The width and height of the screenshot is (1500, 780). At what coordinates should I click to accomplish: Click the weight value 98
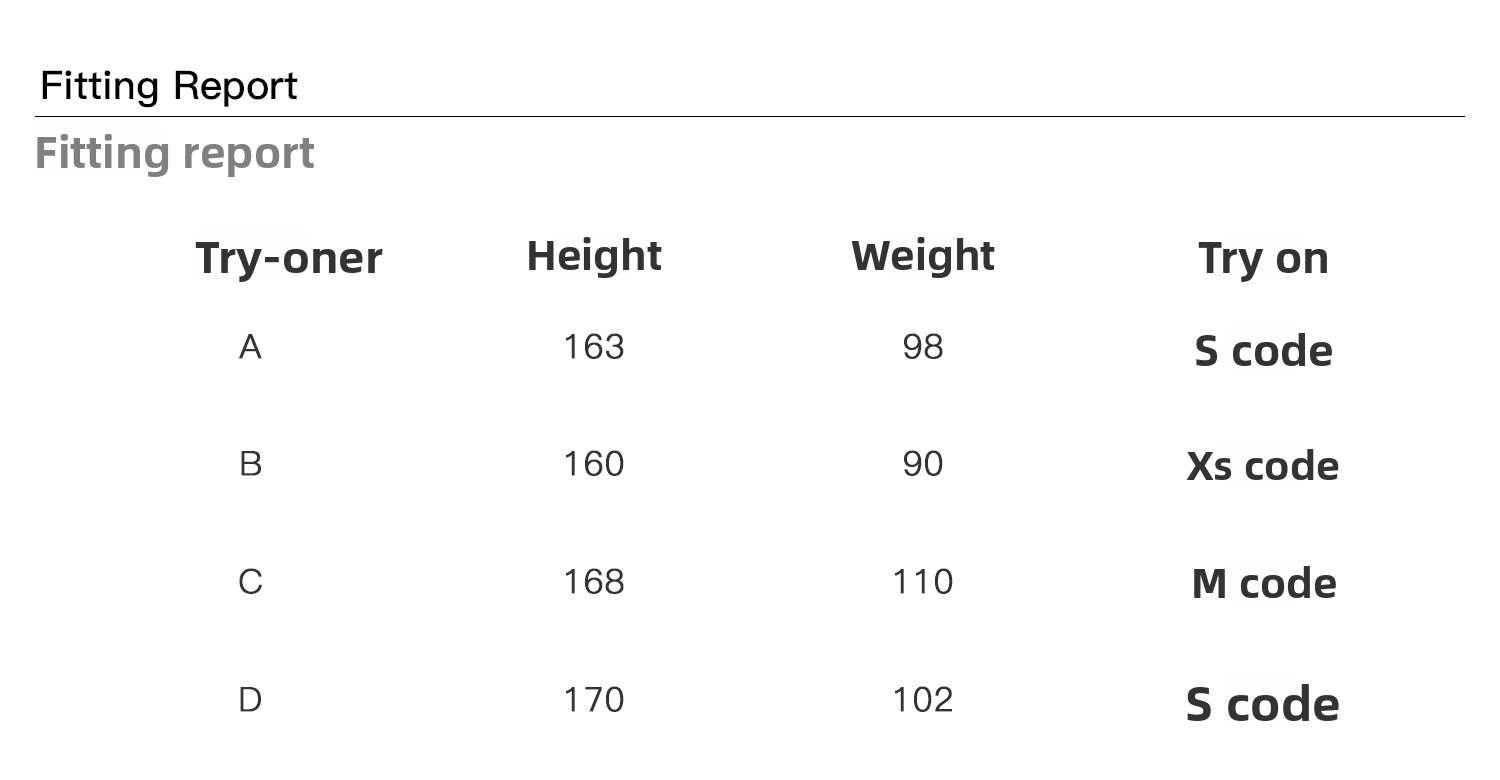point(922,347)
